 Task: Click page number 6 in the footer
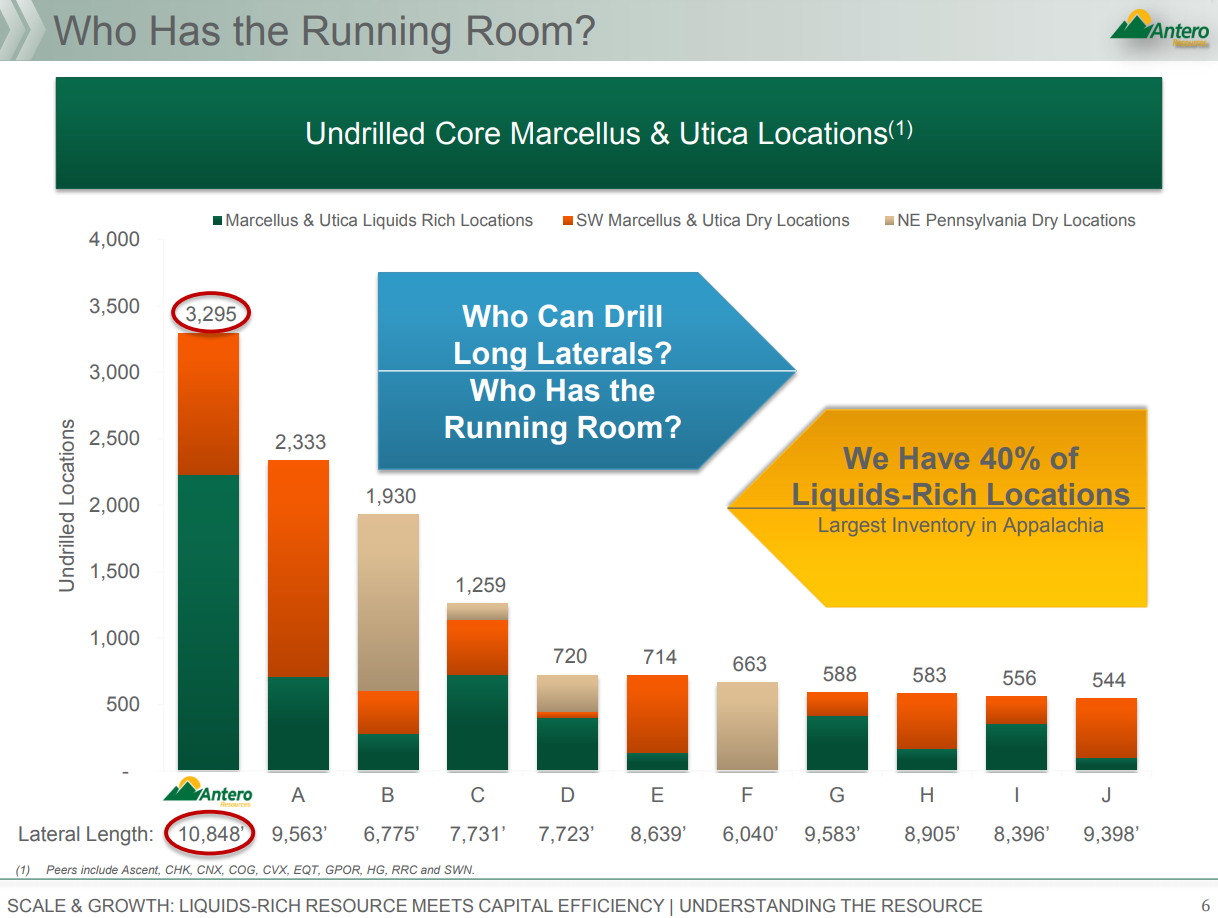(1204, 905)
